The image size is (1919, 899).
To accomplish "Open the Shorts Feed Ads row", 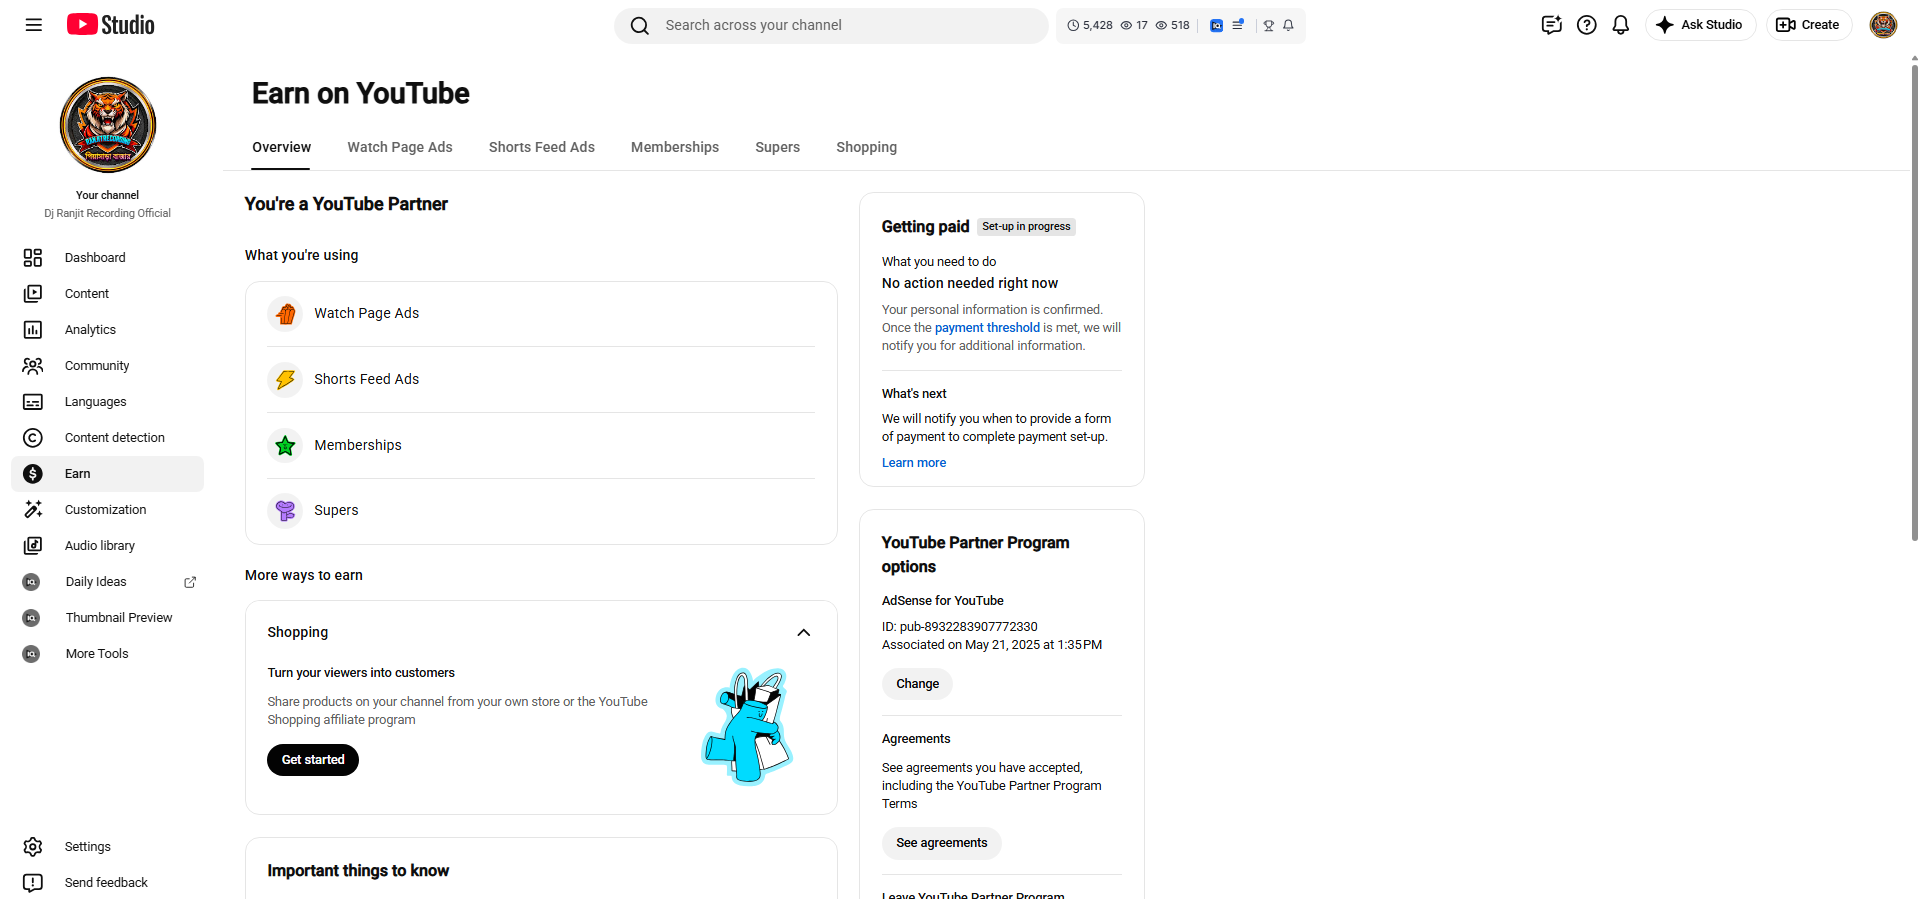I will (541, 380).
